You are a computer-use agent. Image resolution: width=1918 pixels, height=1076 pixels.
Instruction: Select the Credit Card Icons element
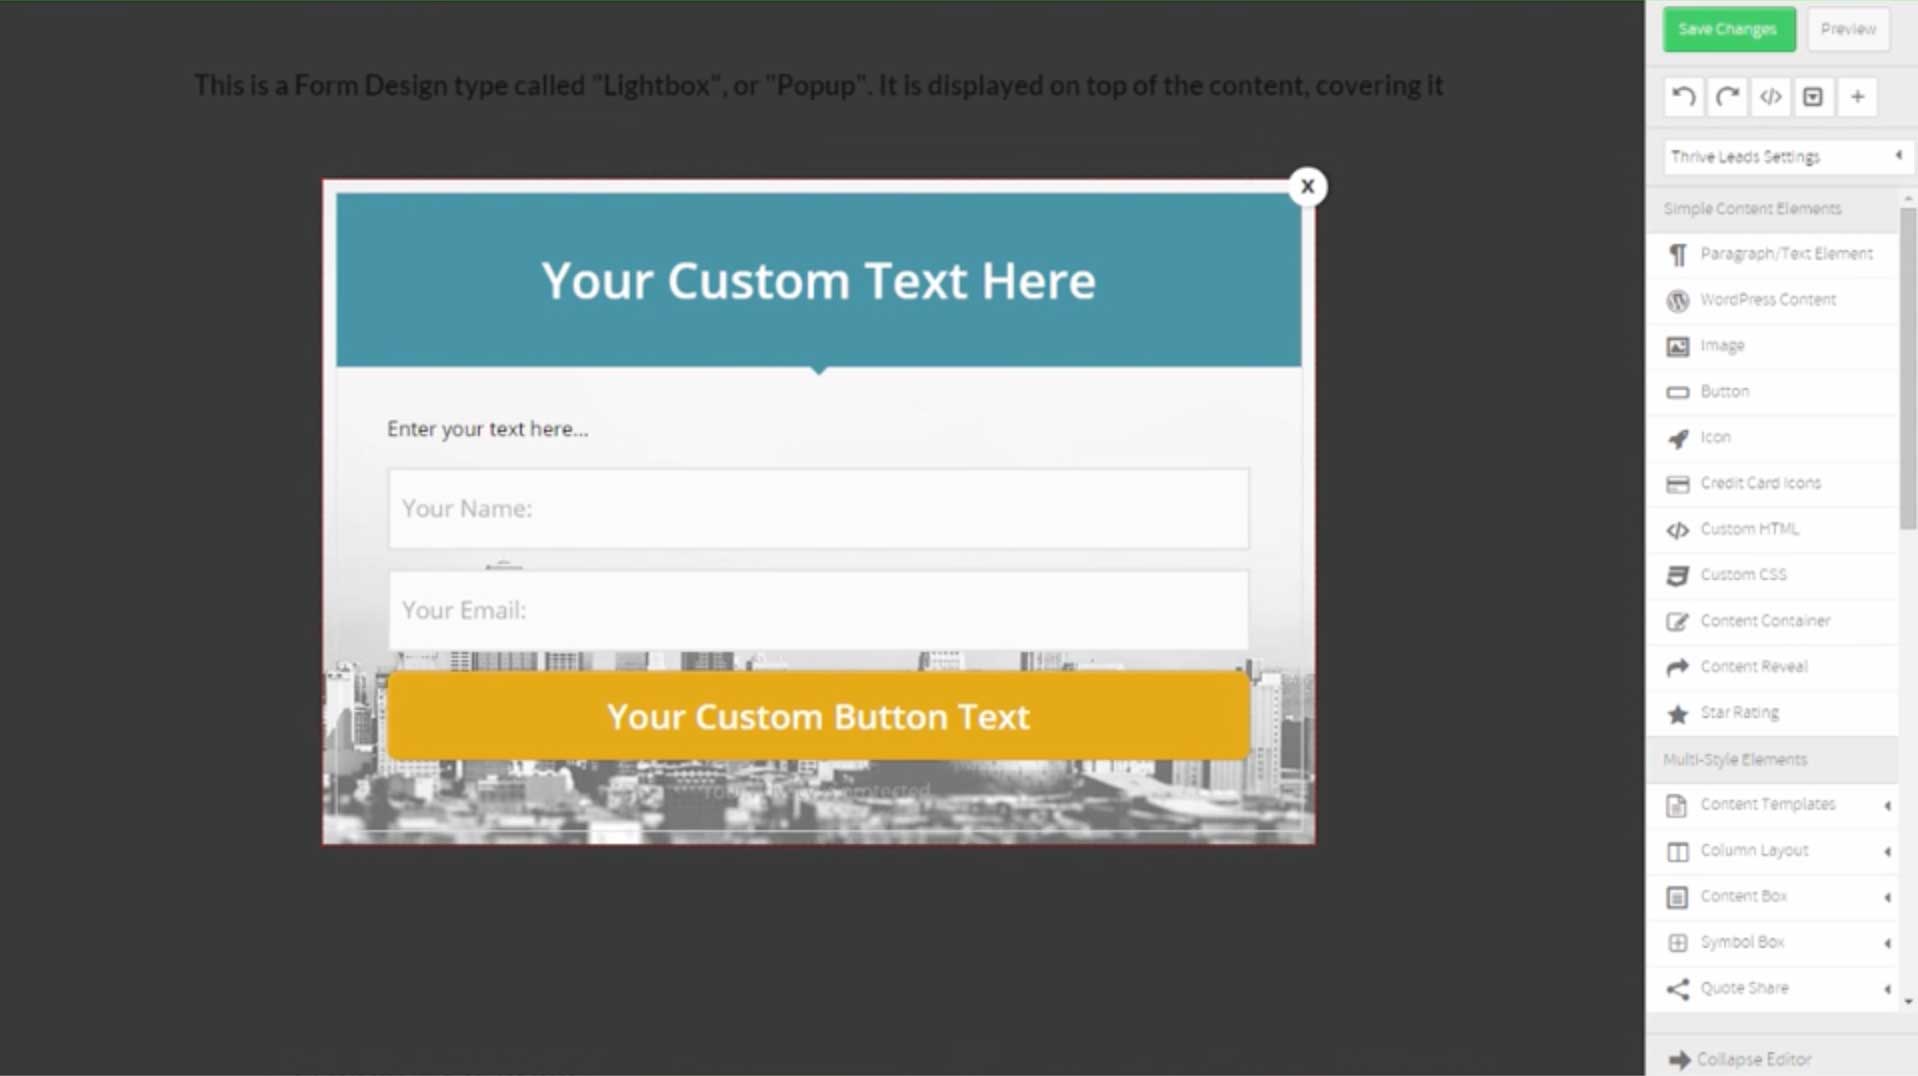(1760, 483)
